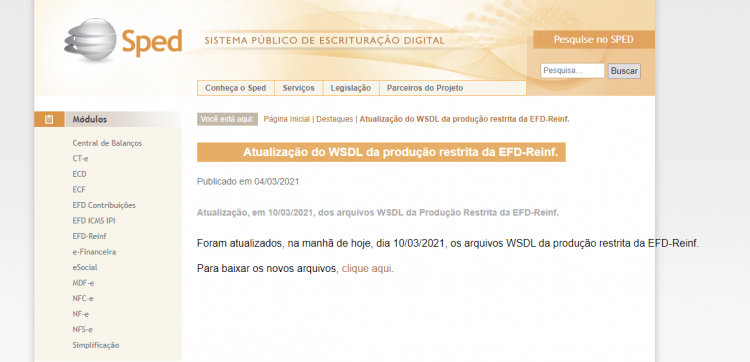Open the NF-e module
This screenshot has height=362, width=750.
pos(80,314)
